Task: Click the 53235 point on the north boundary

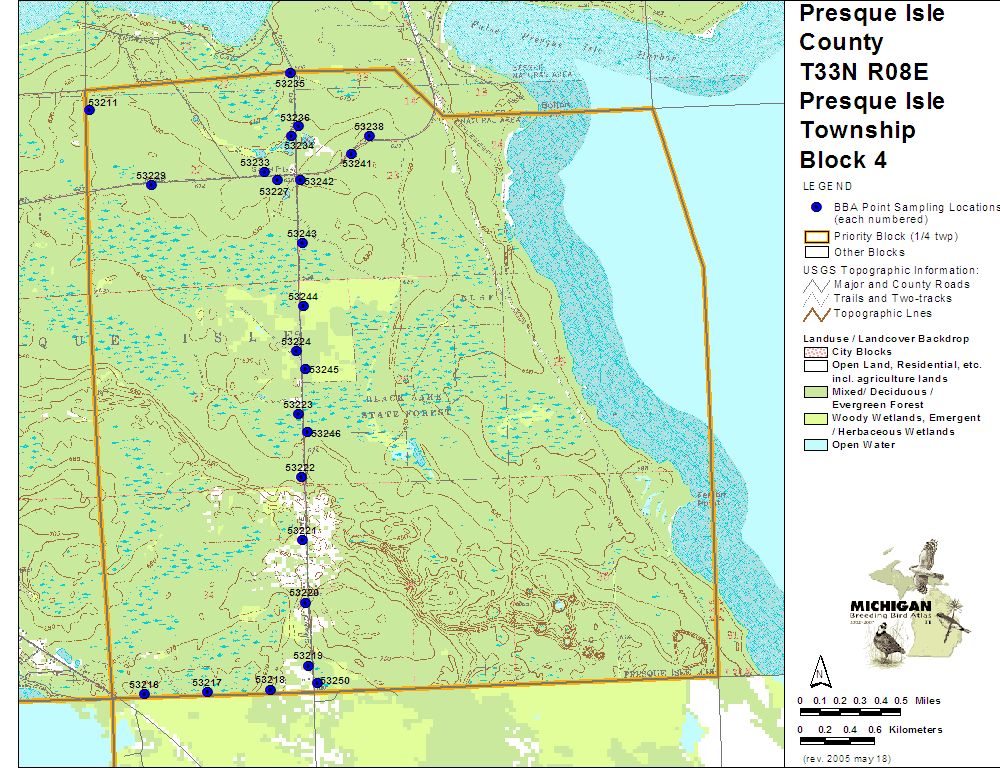Action: point(290,73)
